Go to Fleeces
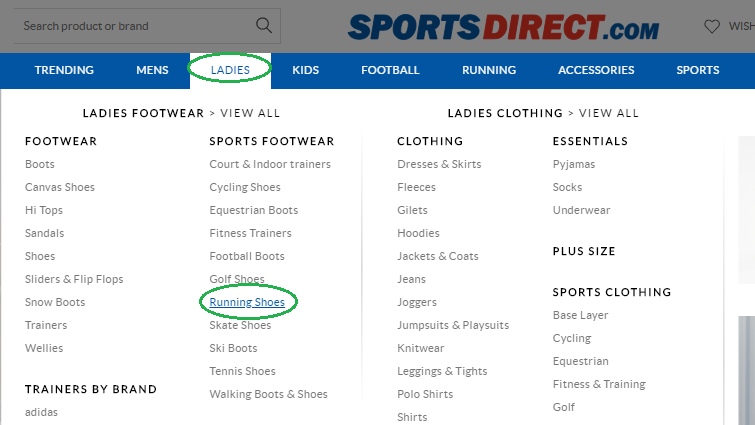755x425 pixels. pyautogui.click(x=417, y=187)
